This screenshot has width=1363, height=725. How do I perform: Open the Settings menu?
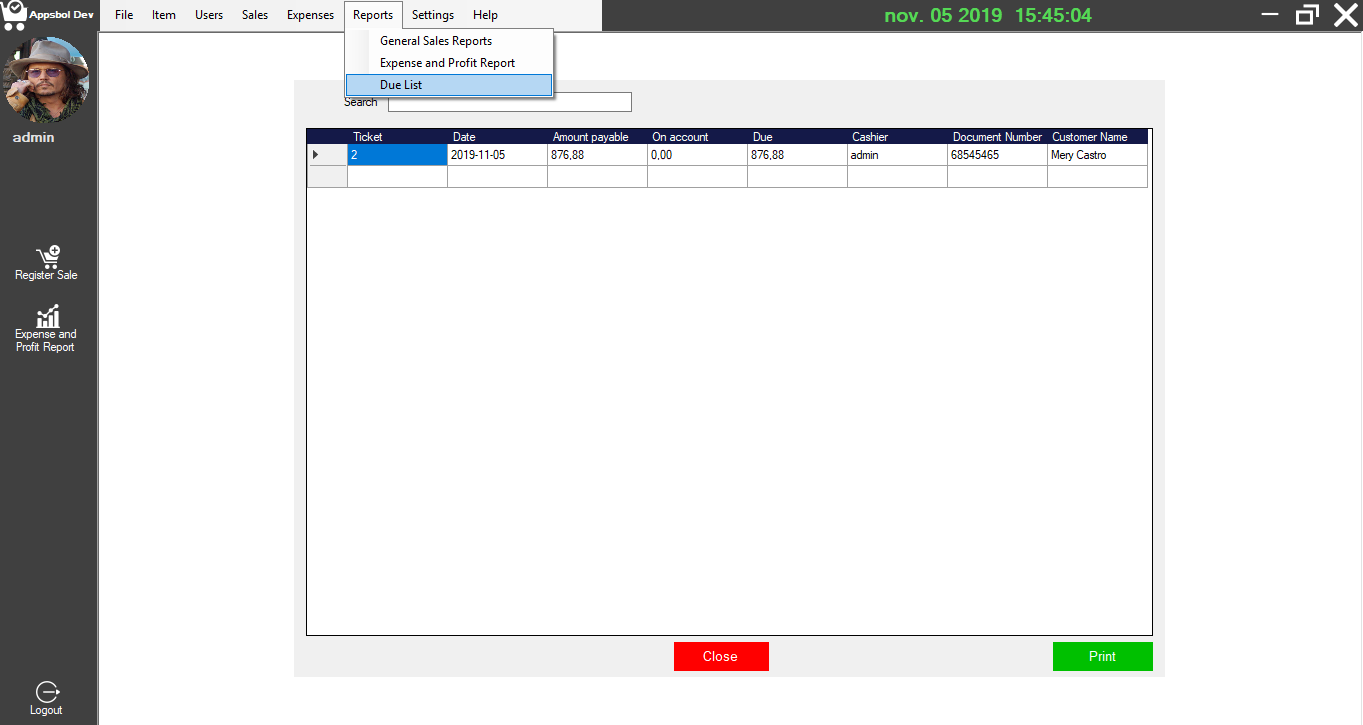pyautogui.click(x=433, y=14)
